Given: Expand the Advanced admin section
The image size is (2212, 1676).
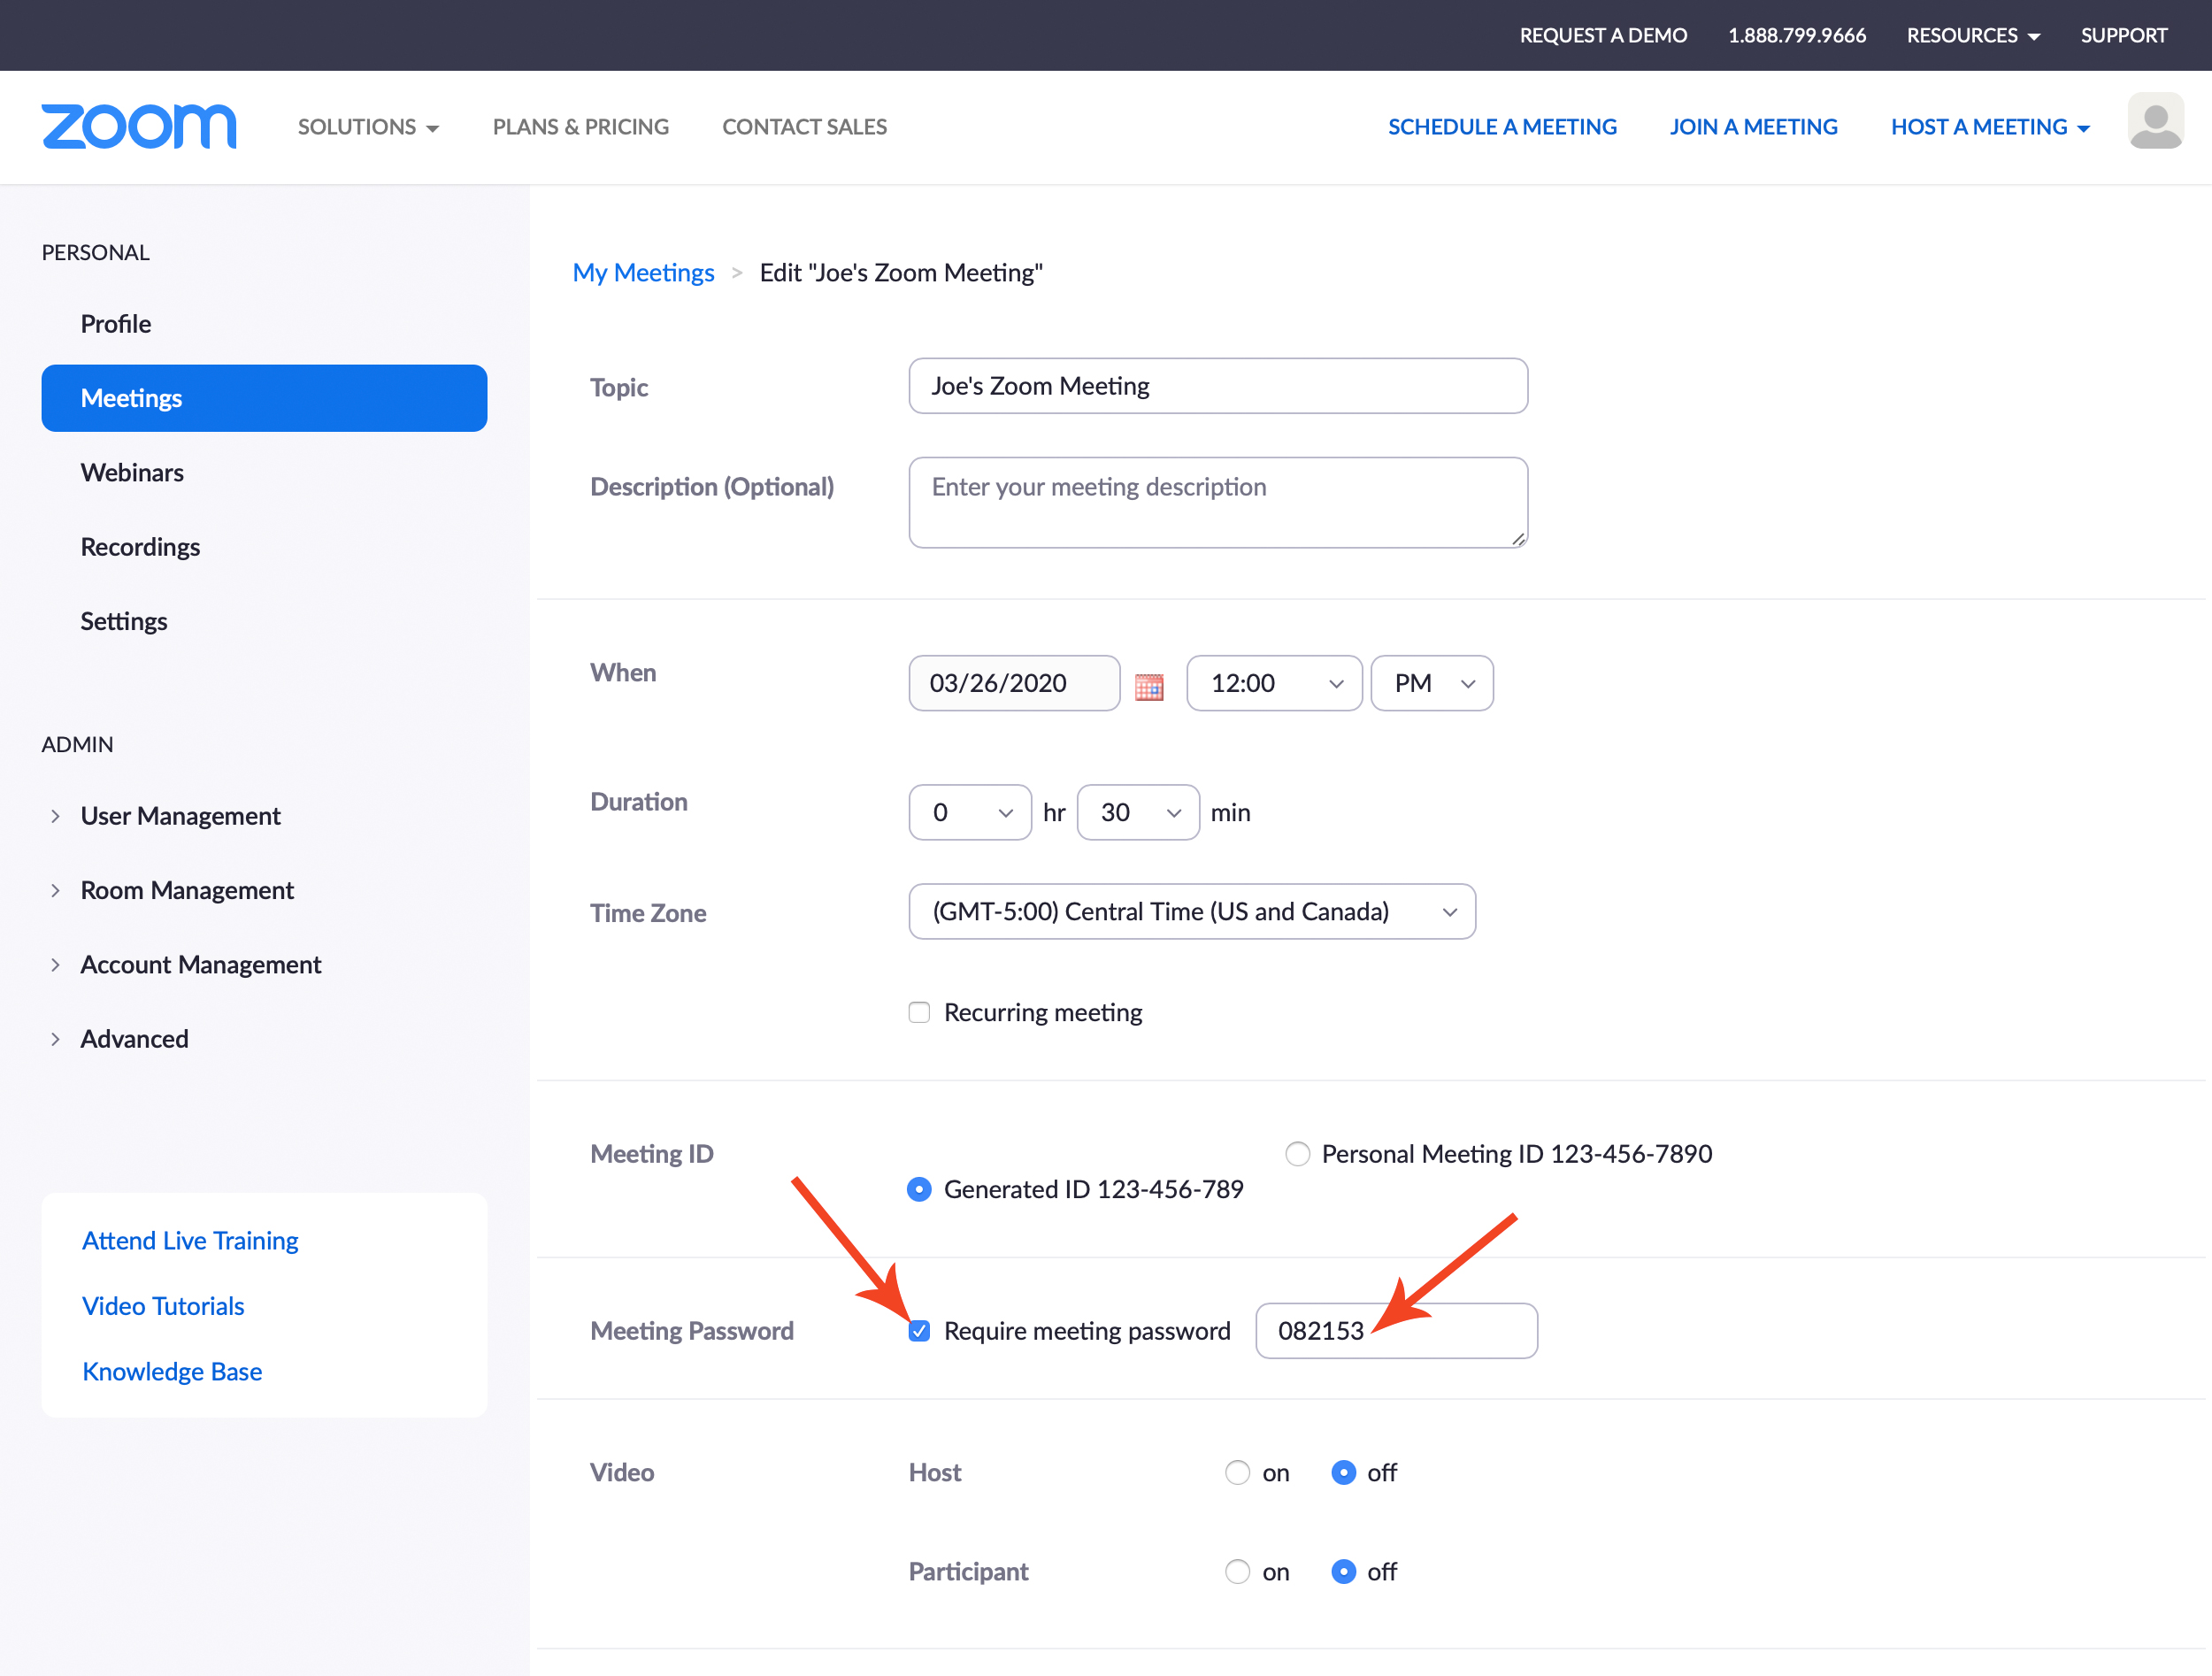Looking at the screenshot, I should (134, 1039).
